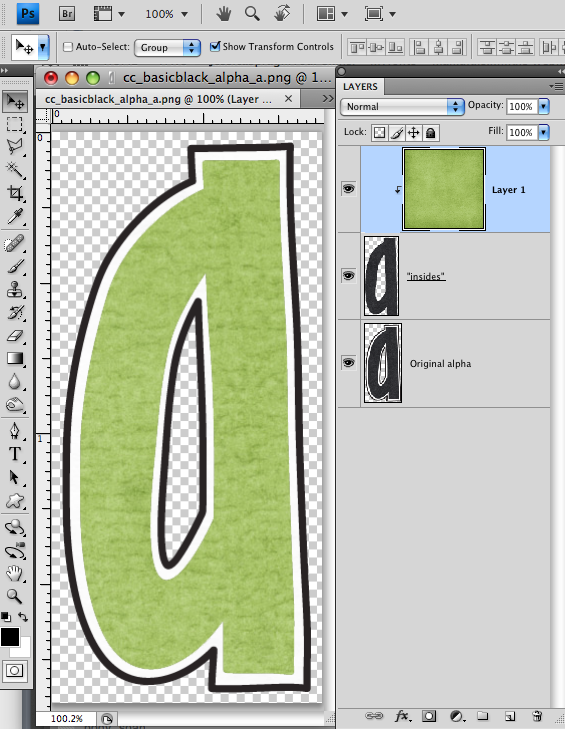Screen dimensions: 565x729
Task: Hide the Original alpha layer
Action: pyautogui.click(x=348, y=363)
